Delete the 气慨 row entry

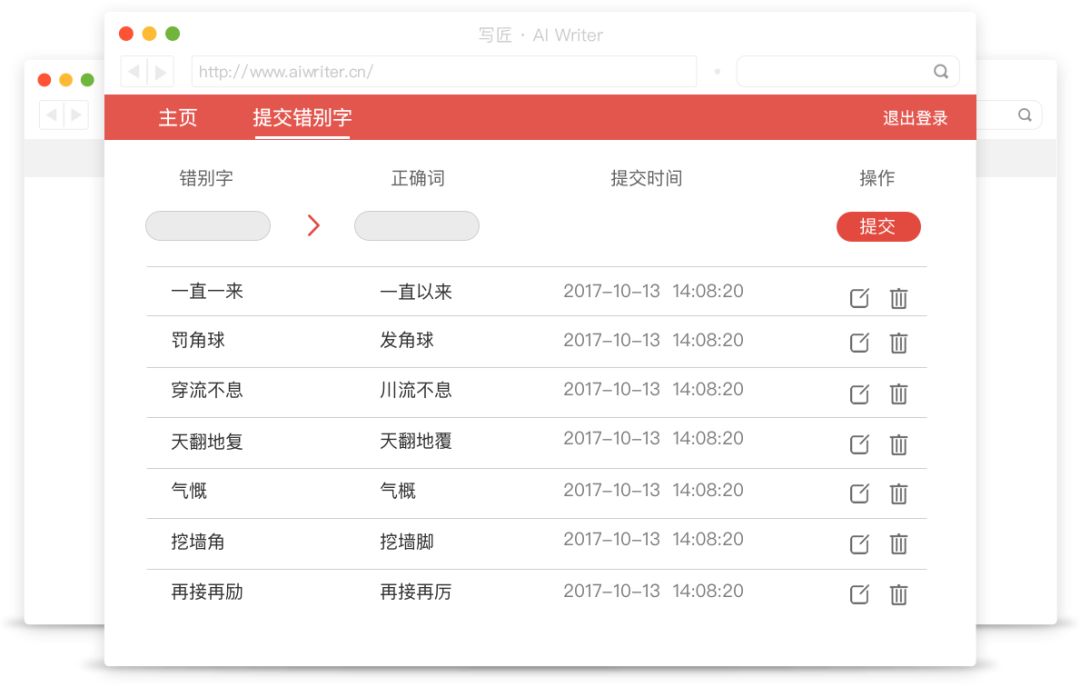(x=898, y=493)
